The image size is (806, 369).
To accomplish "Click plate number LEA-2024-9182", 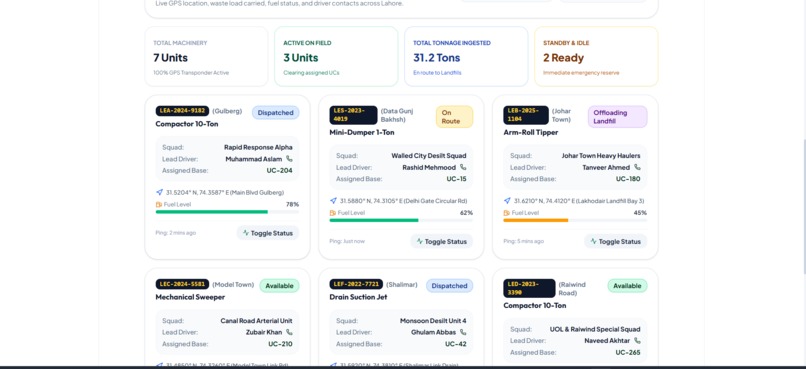I will point(182,110).
